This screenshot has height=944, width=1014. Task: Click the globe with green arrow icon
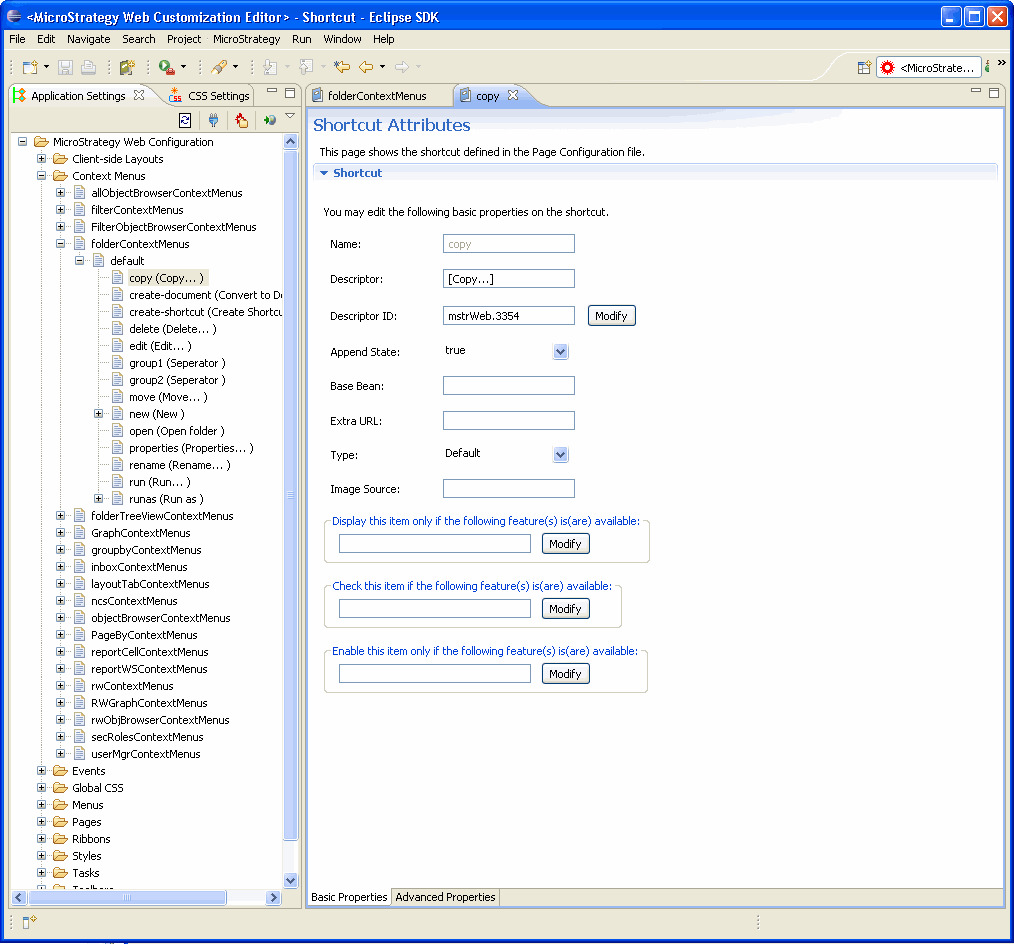coord(270,120)
